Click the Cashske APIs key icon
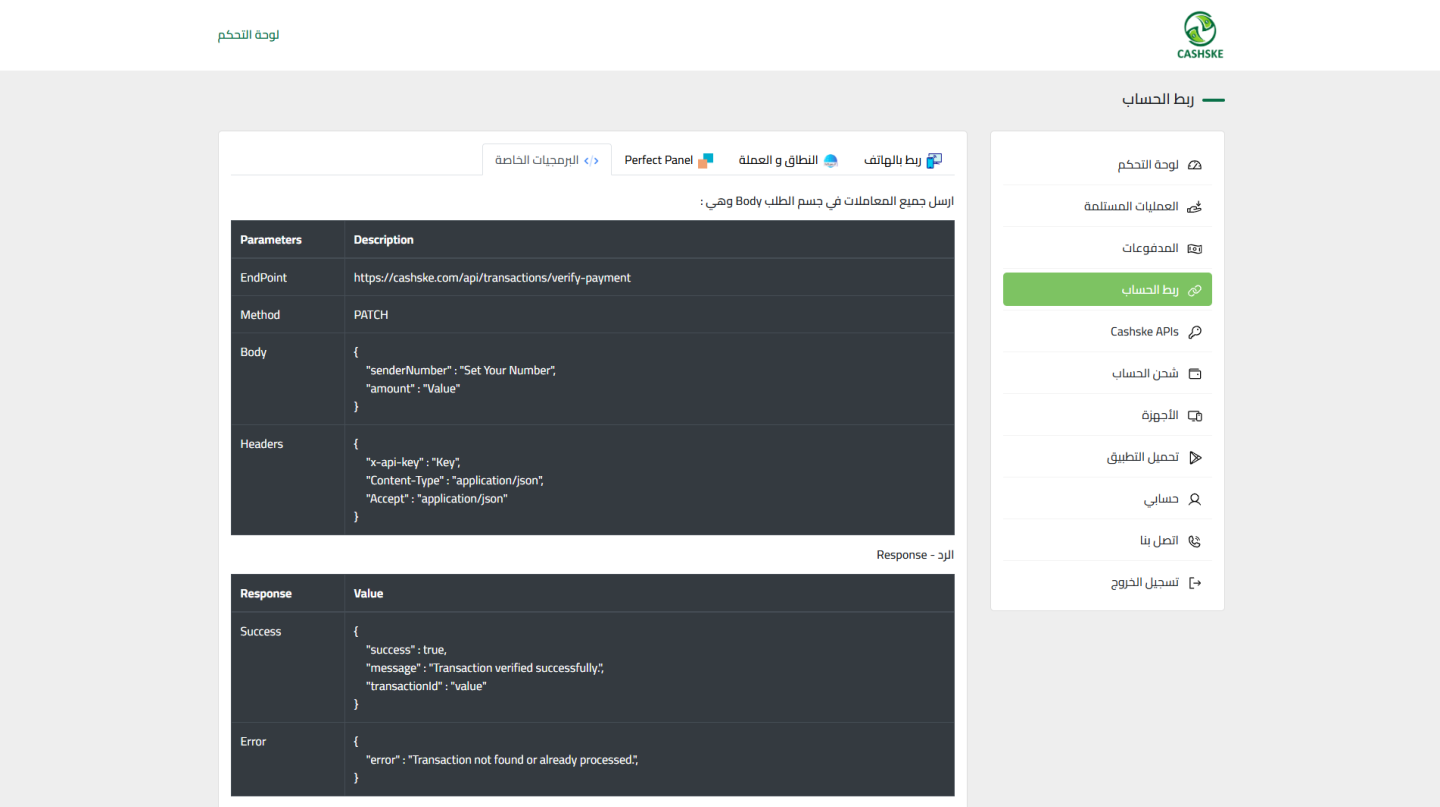The height and width of the screenshot is (807, 1440). point(1194,332)
